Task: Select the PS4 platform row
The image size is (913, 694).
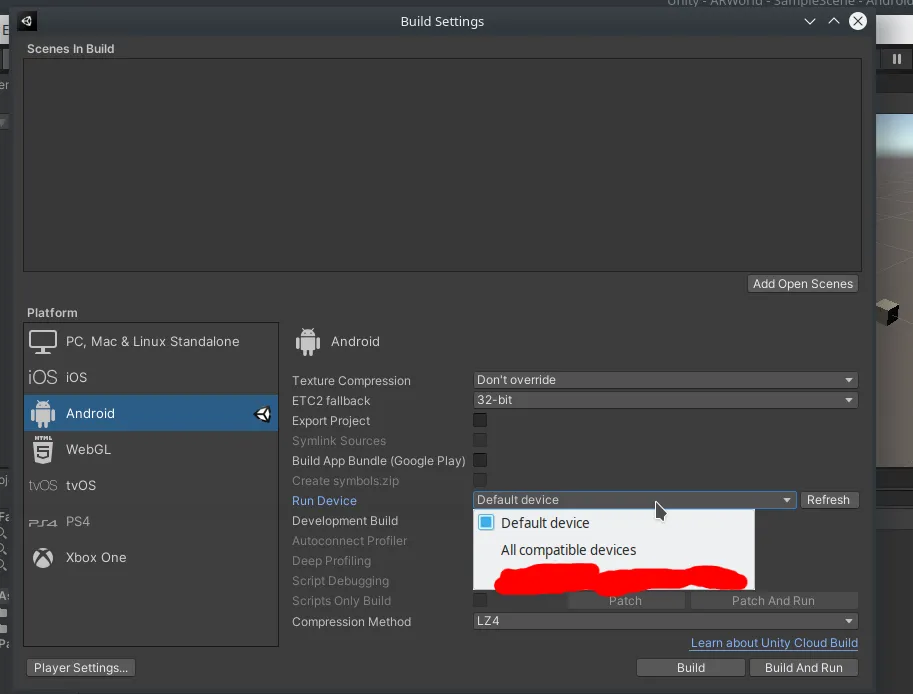Action: (x=151, y=522)
